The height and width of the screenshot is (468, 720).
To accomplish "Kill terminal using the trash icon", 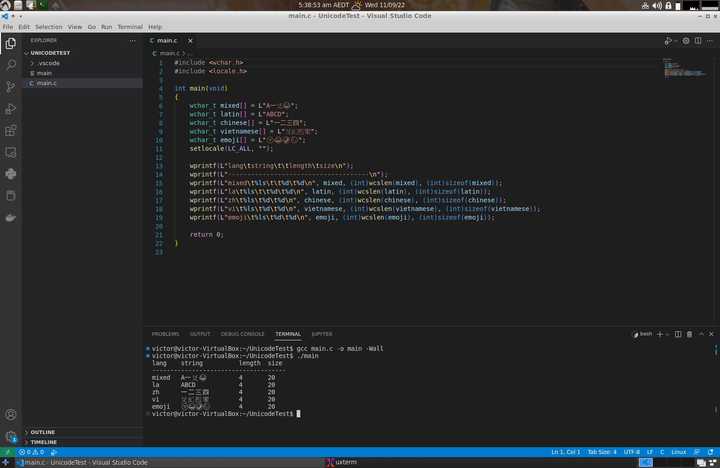I will coord(689,334).
